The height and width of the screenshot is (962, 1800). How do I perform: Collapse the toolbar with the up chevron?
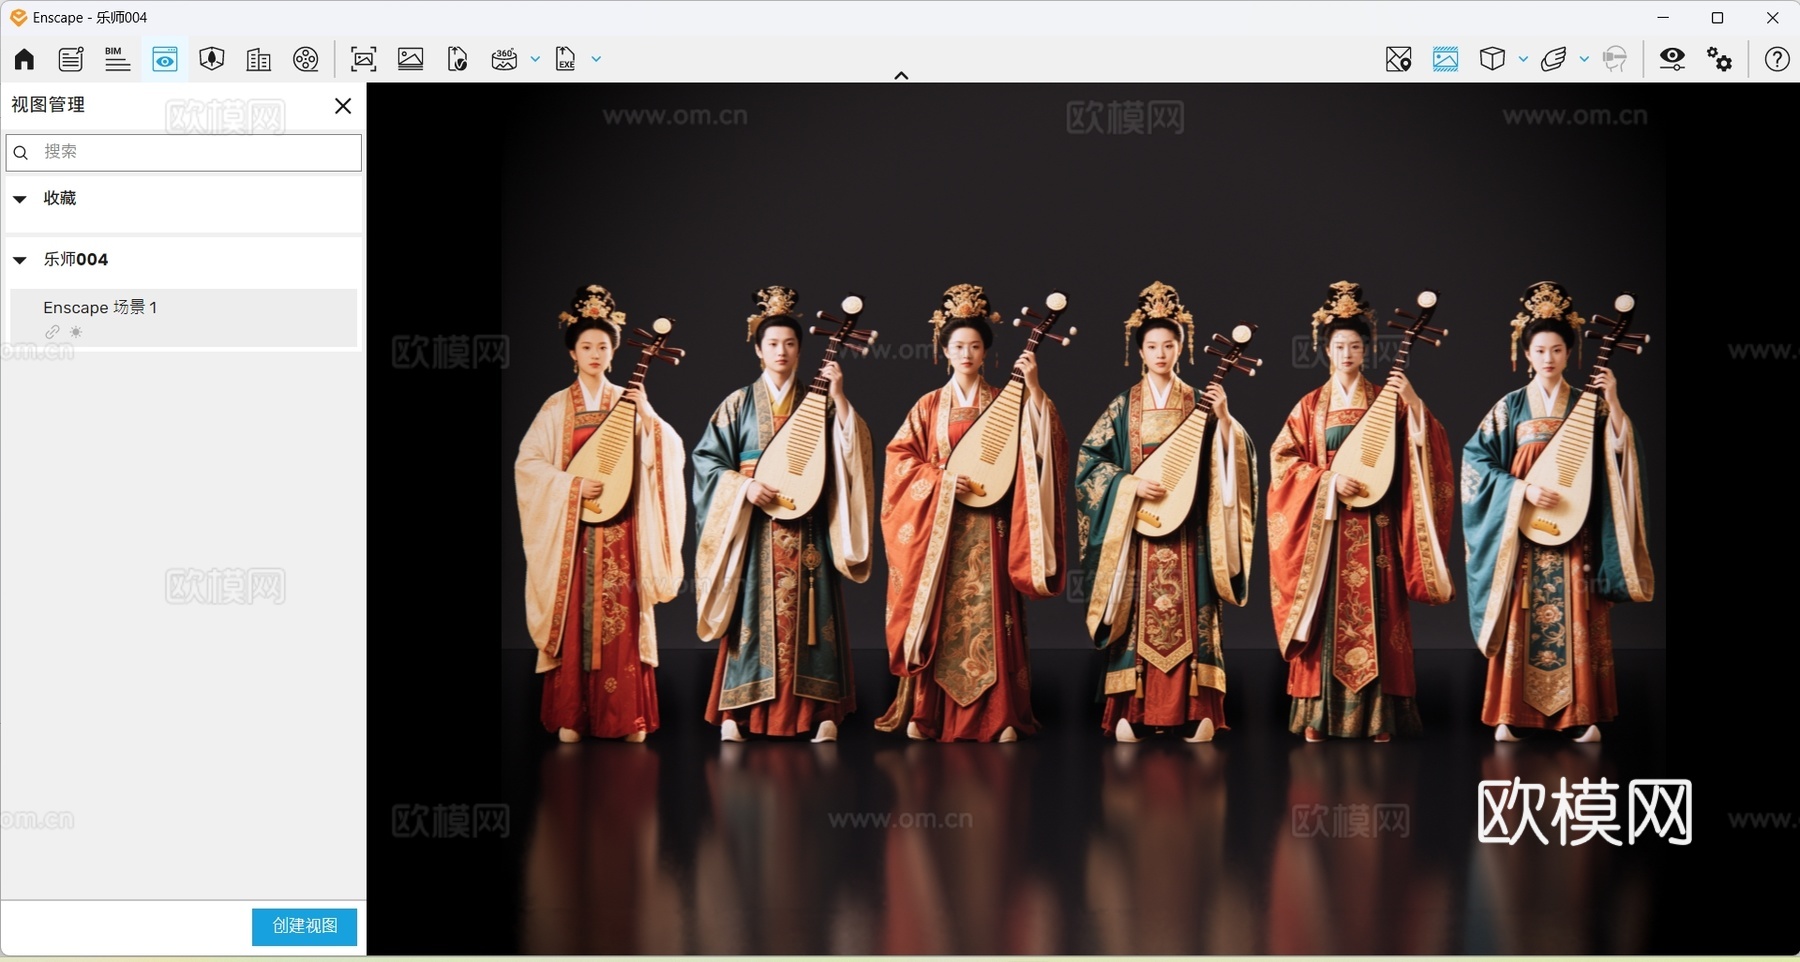pos(901,75)
